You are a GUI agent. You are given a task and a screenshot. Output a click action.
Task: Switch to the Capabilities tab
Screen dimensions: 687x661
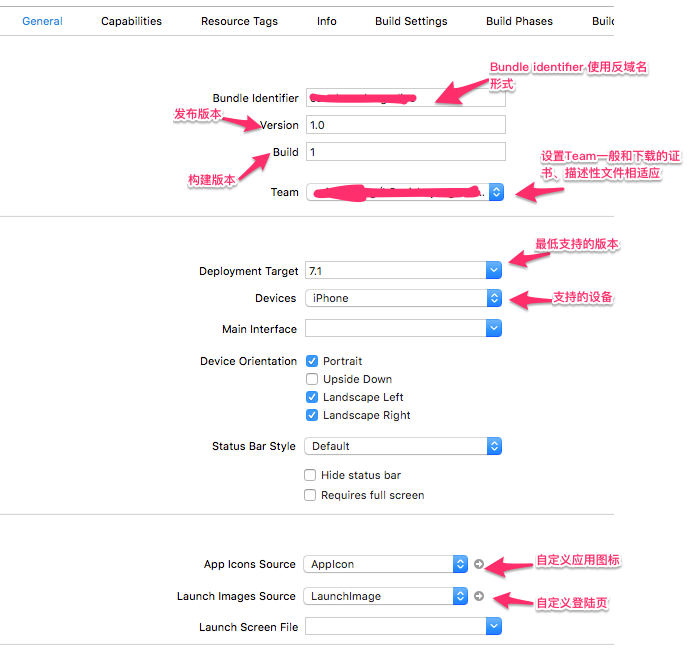131,21
